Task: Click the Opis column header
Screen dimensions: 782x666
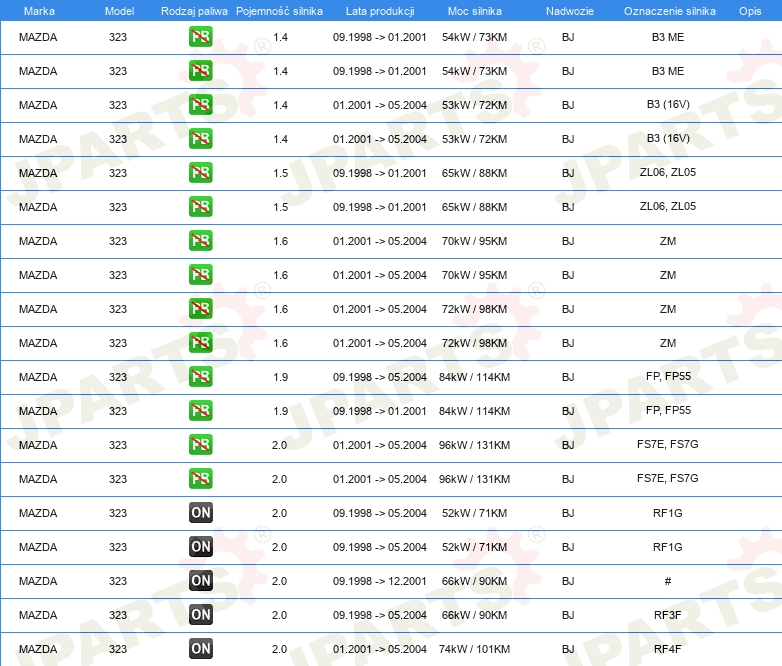Action: (x=750, y=11)
